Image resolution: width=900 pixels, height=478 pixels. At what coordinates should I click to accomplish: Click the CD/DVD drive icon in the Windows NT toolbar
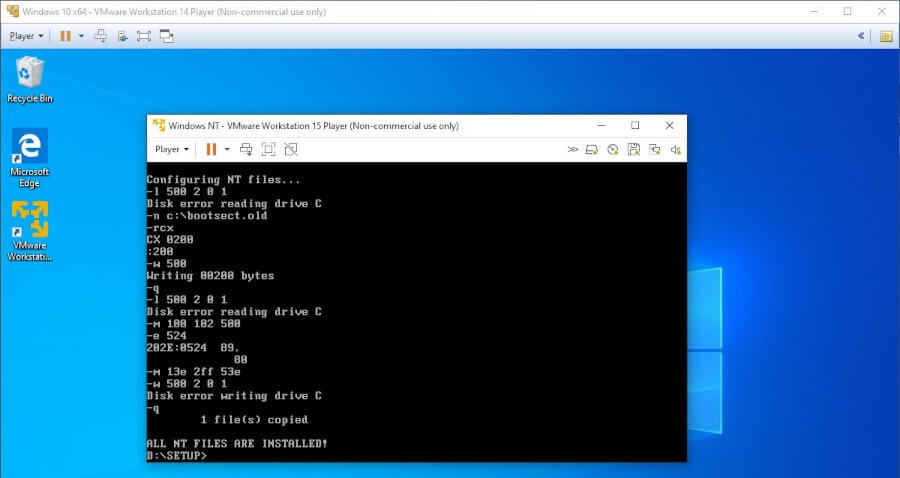tap(613, 150)
